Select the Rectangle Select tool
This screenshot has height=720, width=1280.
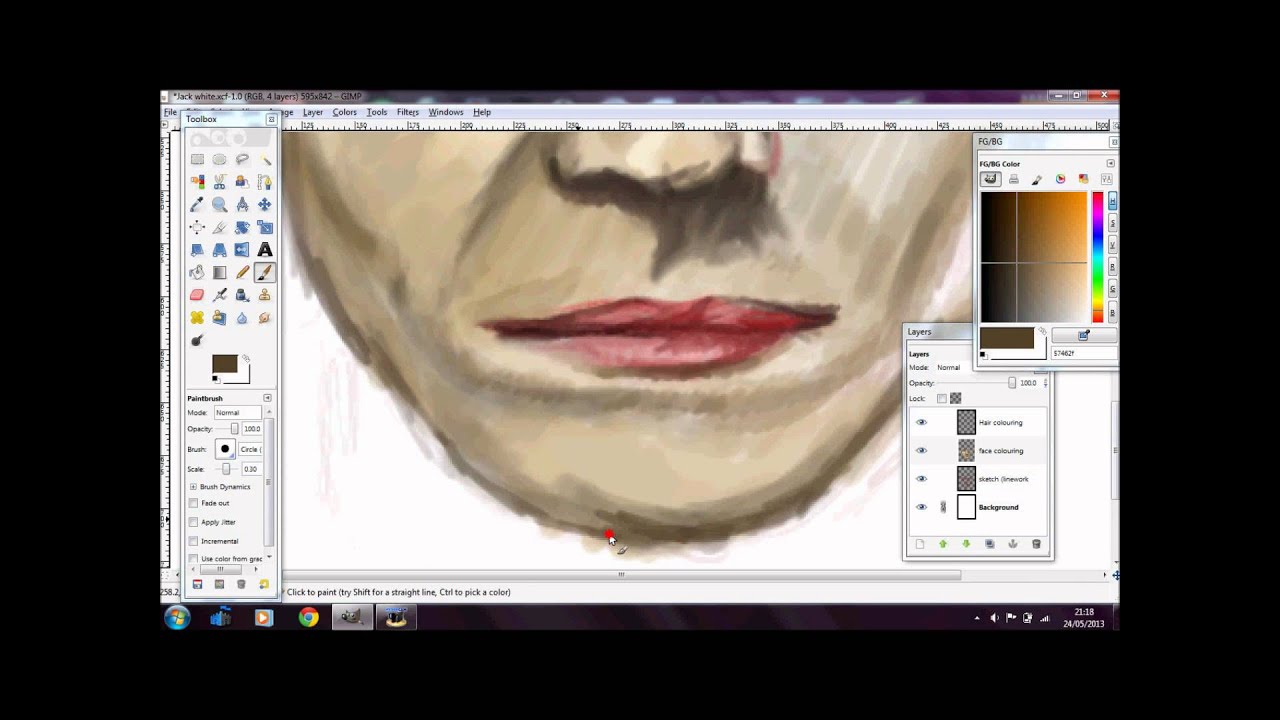(197, 159)
